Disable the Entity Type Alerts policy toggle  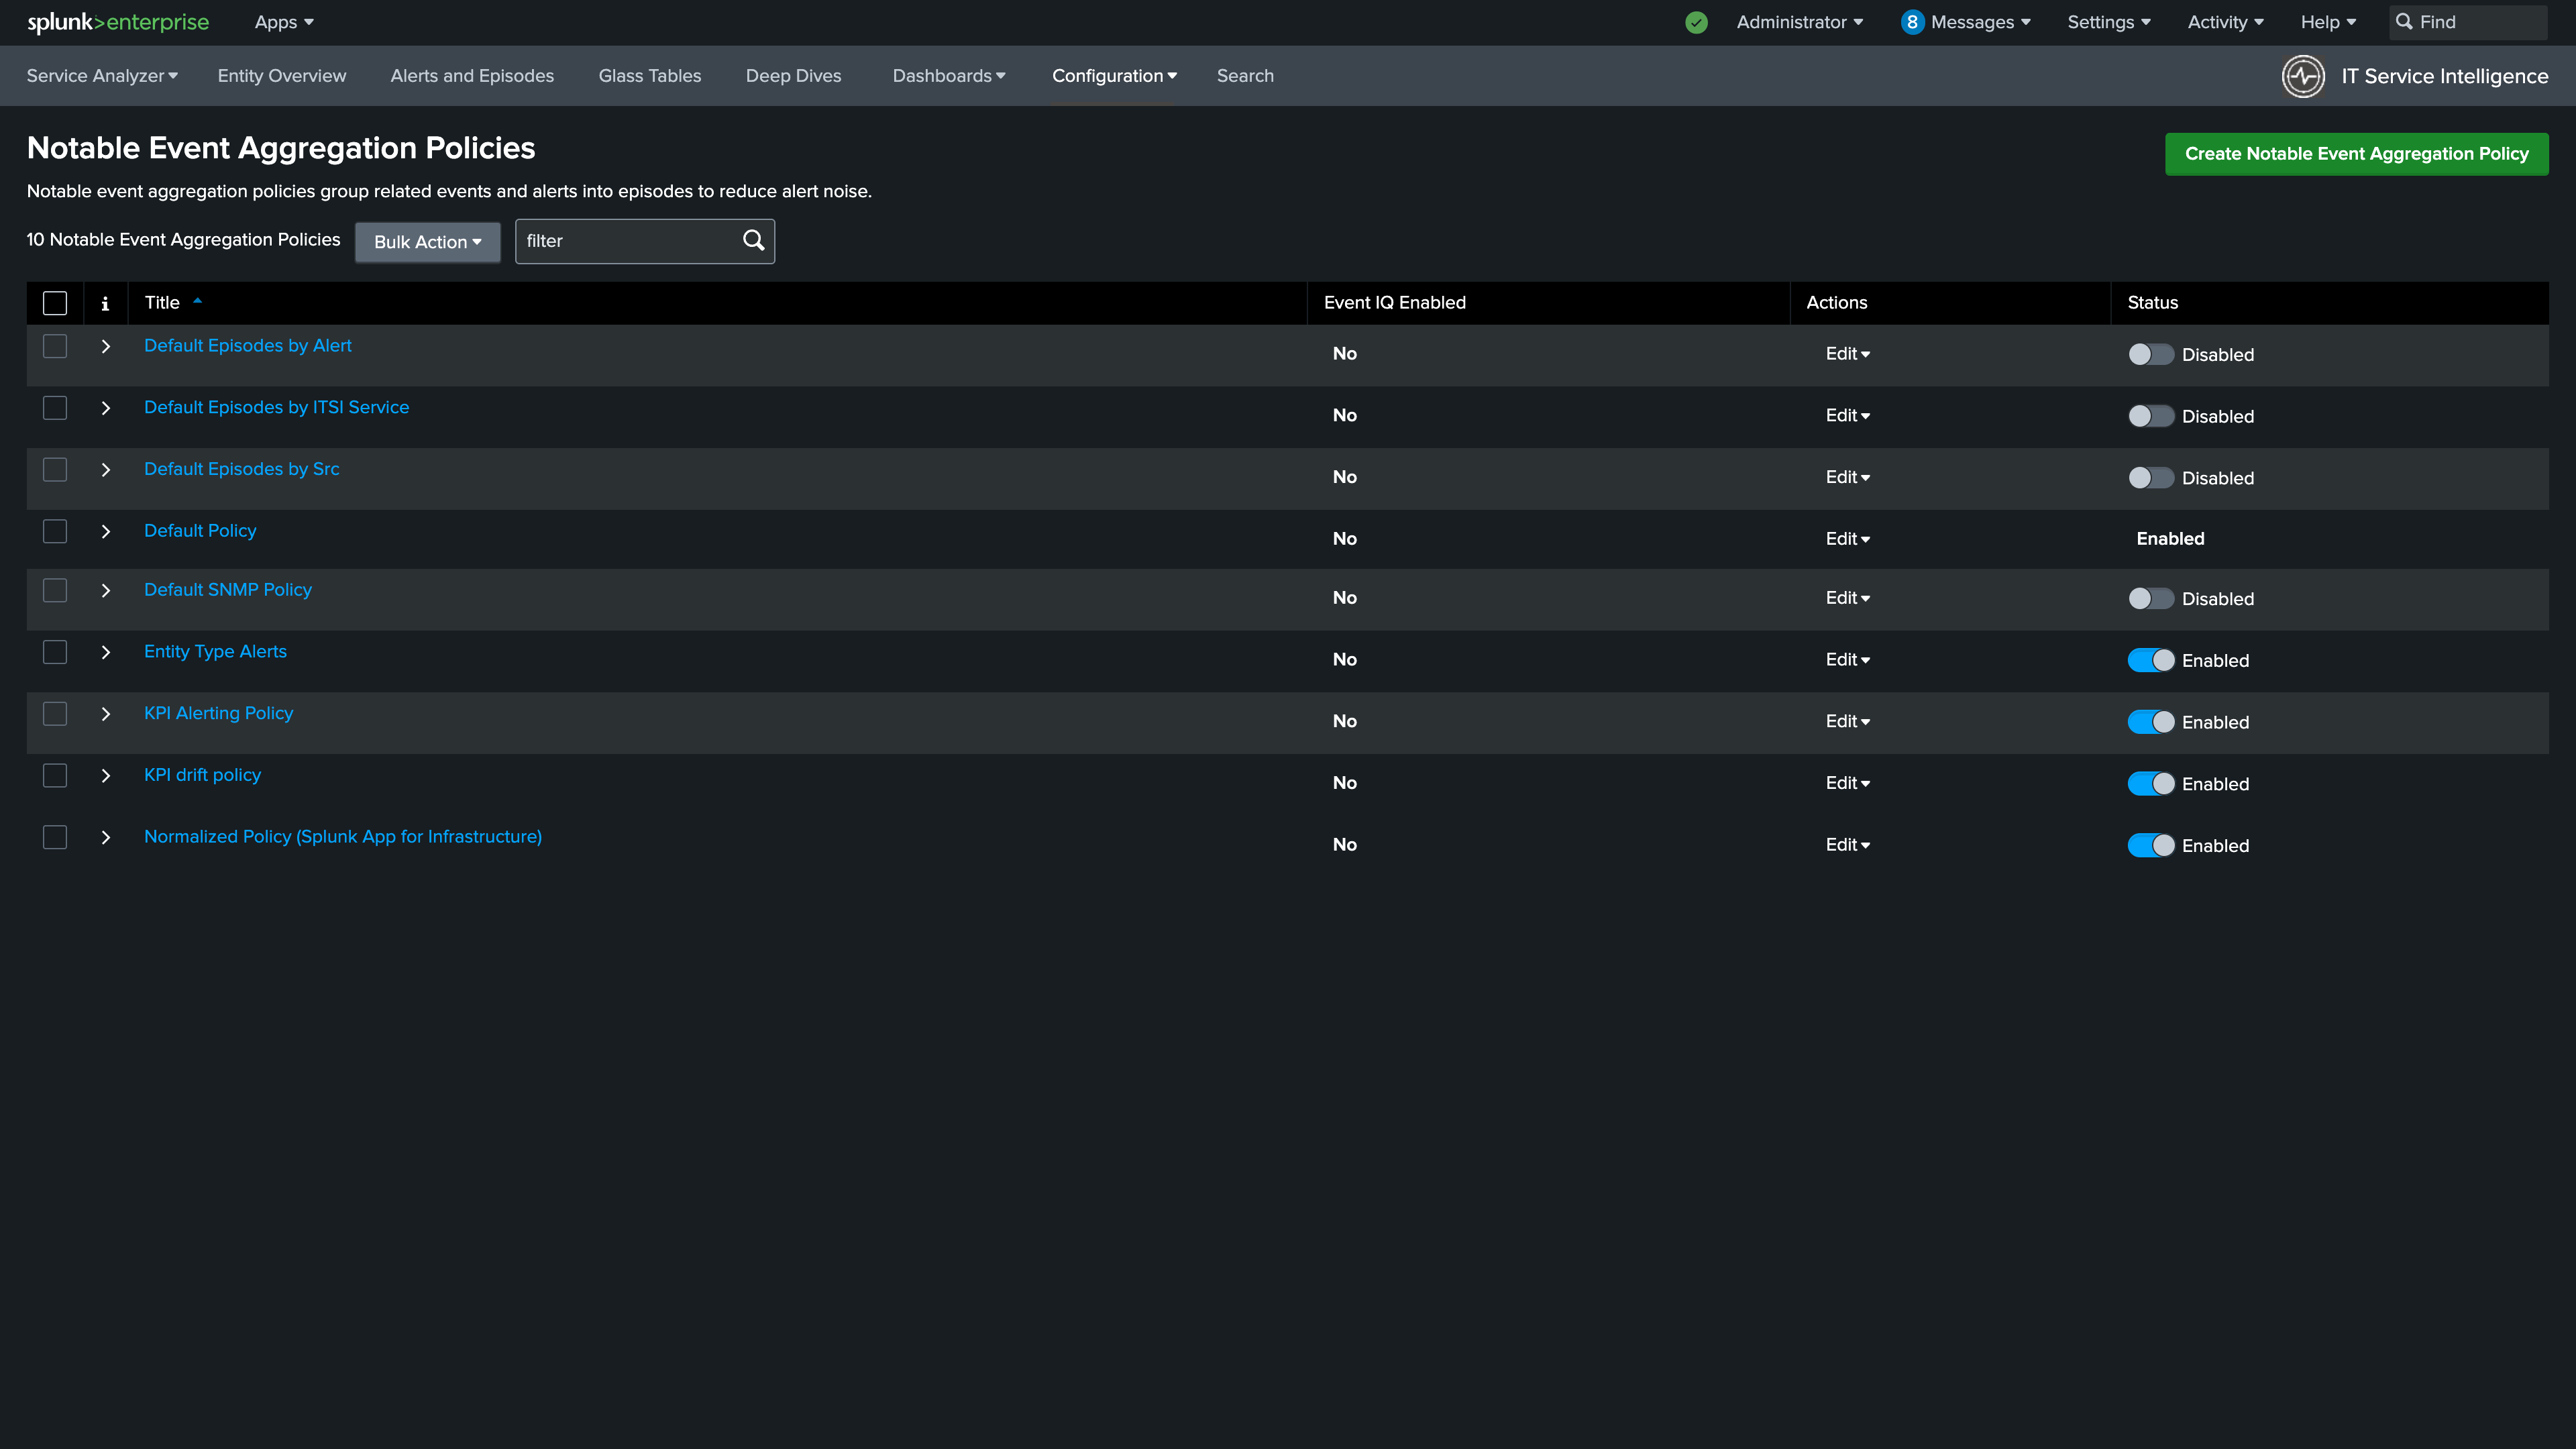pyautogui.click(x=2150, y=661)
